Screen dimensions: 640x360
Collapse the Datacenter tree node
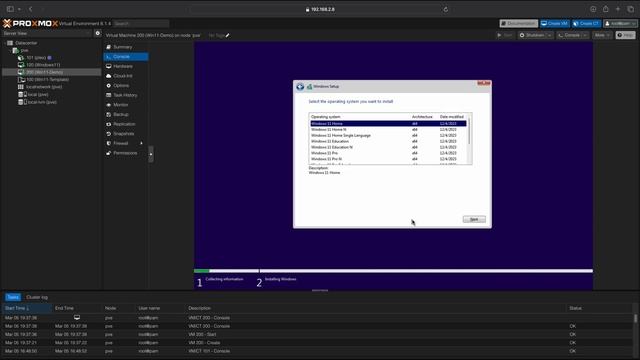(x=5, y=43)
